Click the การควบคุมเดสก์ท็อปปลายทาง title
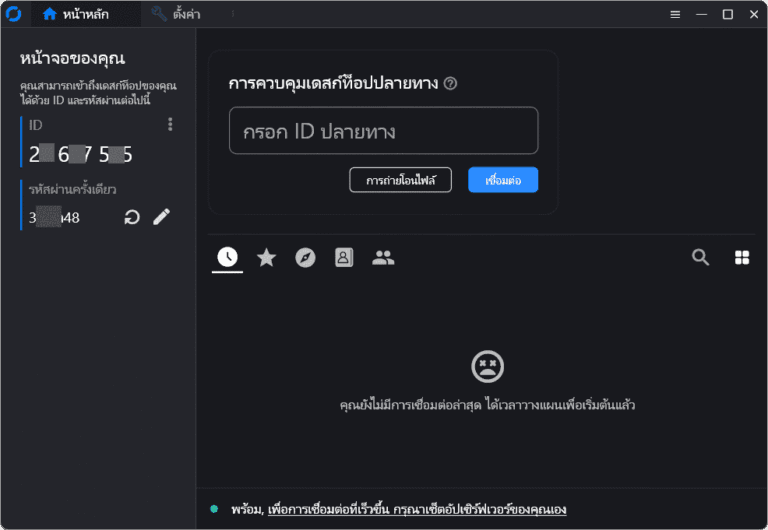768x530 pixels. [x=333, y=84]
